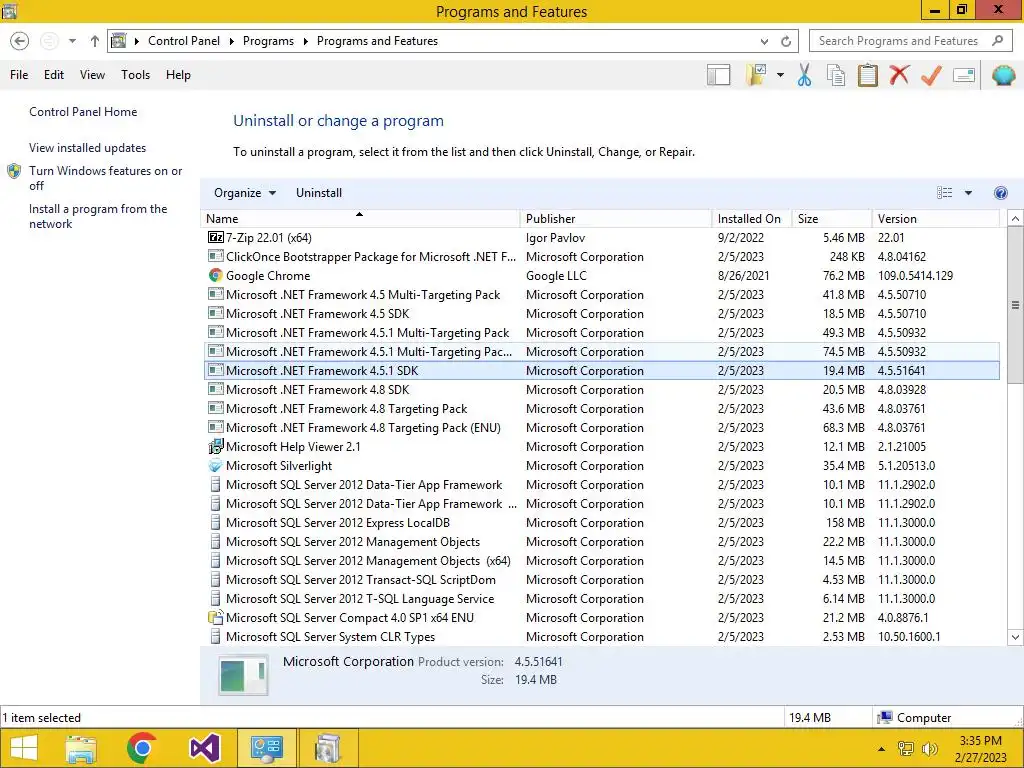1024x768 pixels.
Task: Click the Copy toolbar icon
Action: point(836,75)
